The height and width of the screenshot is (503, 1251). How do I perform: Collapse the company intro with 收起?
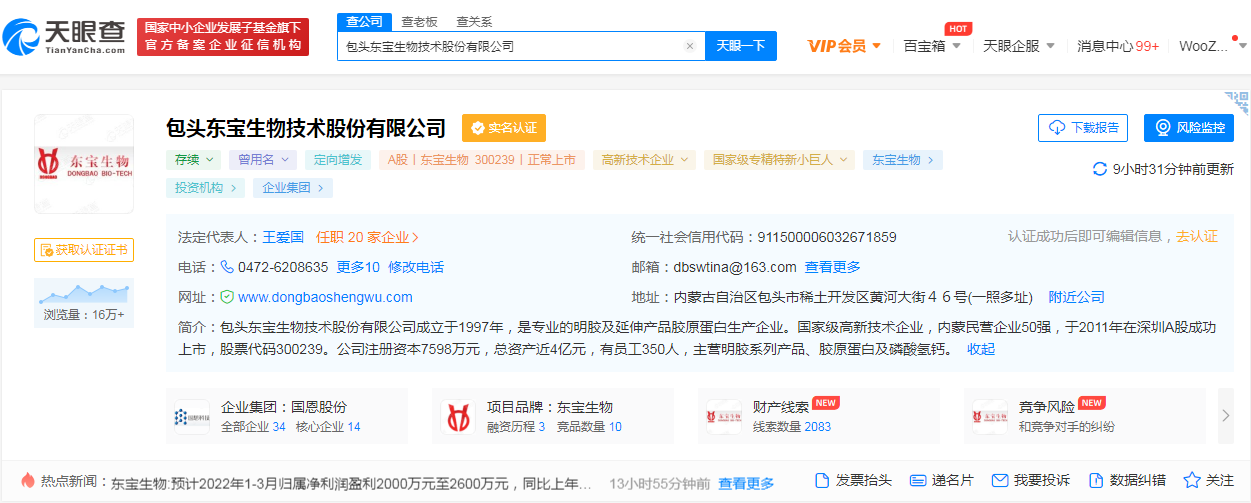[x=980, y=349]
